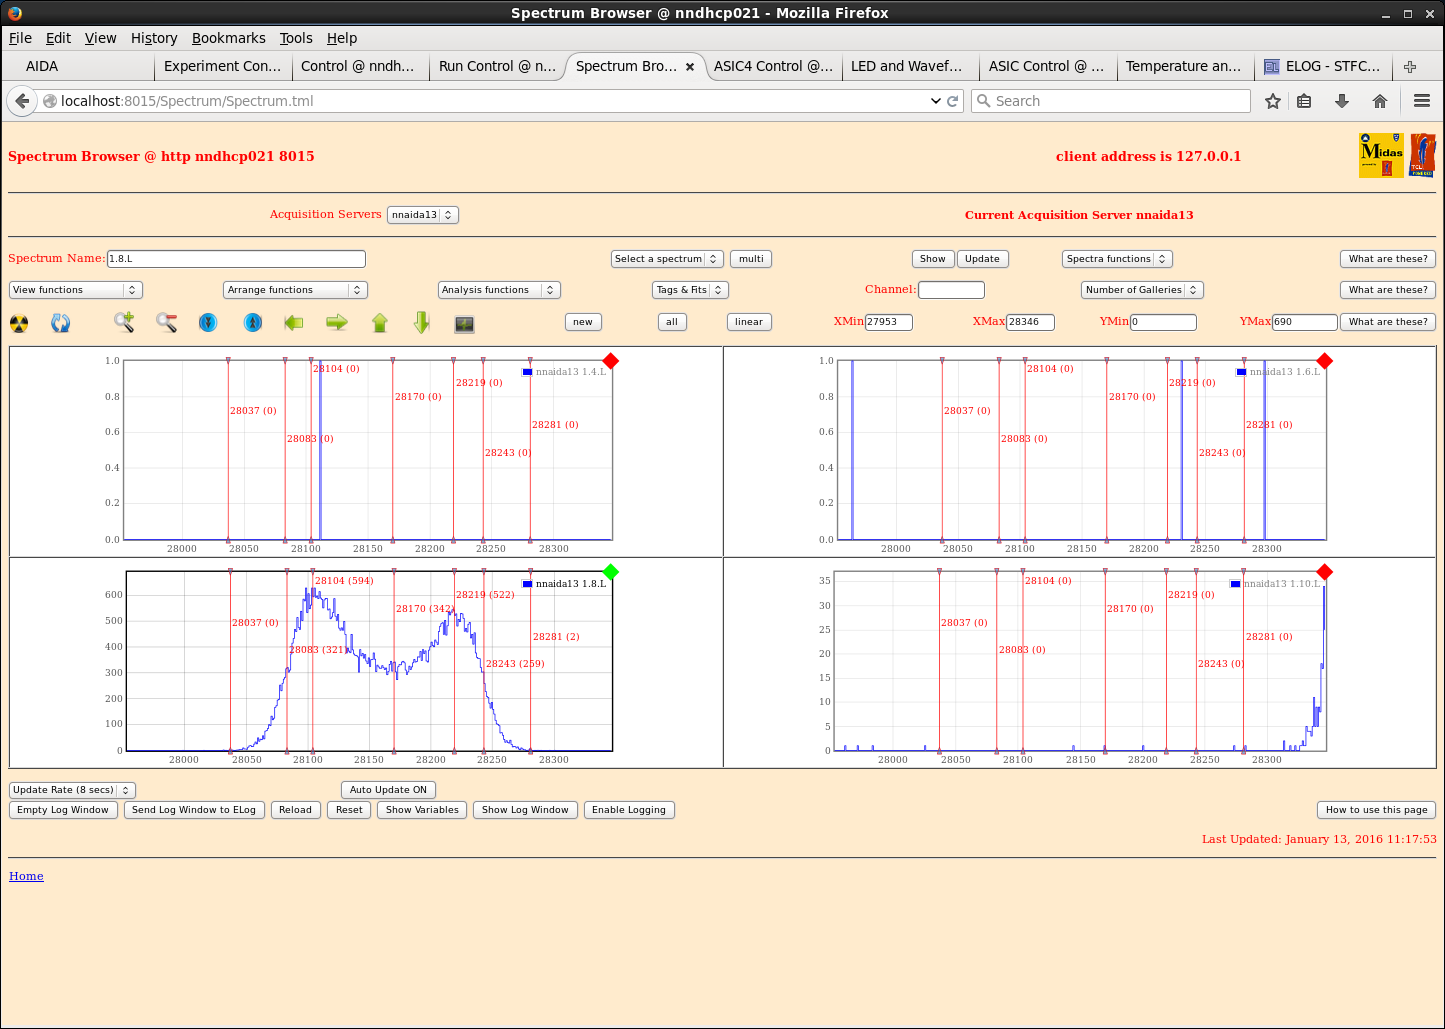This screenshot has width=1445, height=1029.
Task: Open the Tools menu
Action: tap(296, 38)
